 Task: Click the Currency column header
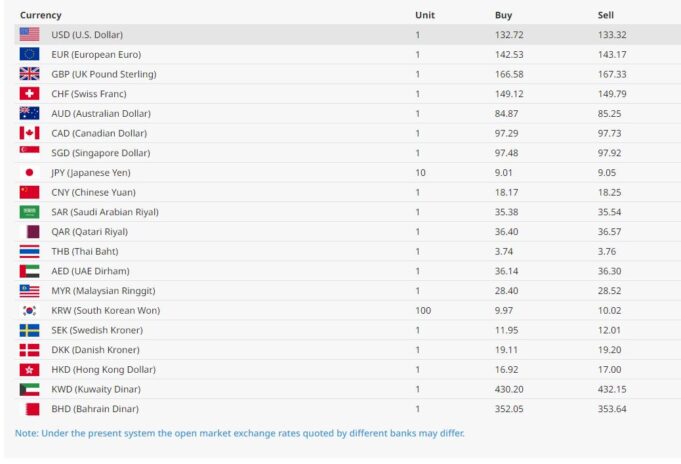pyautogui.click(x=40, y=15)
